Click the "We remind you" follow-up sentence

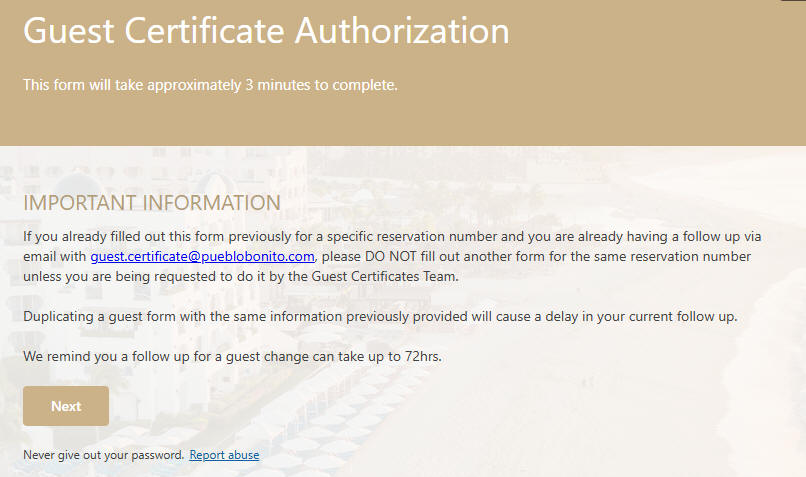click(232, 356)
